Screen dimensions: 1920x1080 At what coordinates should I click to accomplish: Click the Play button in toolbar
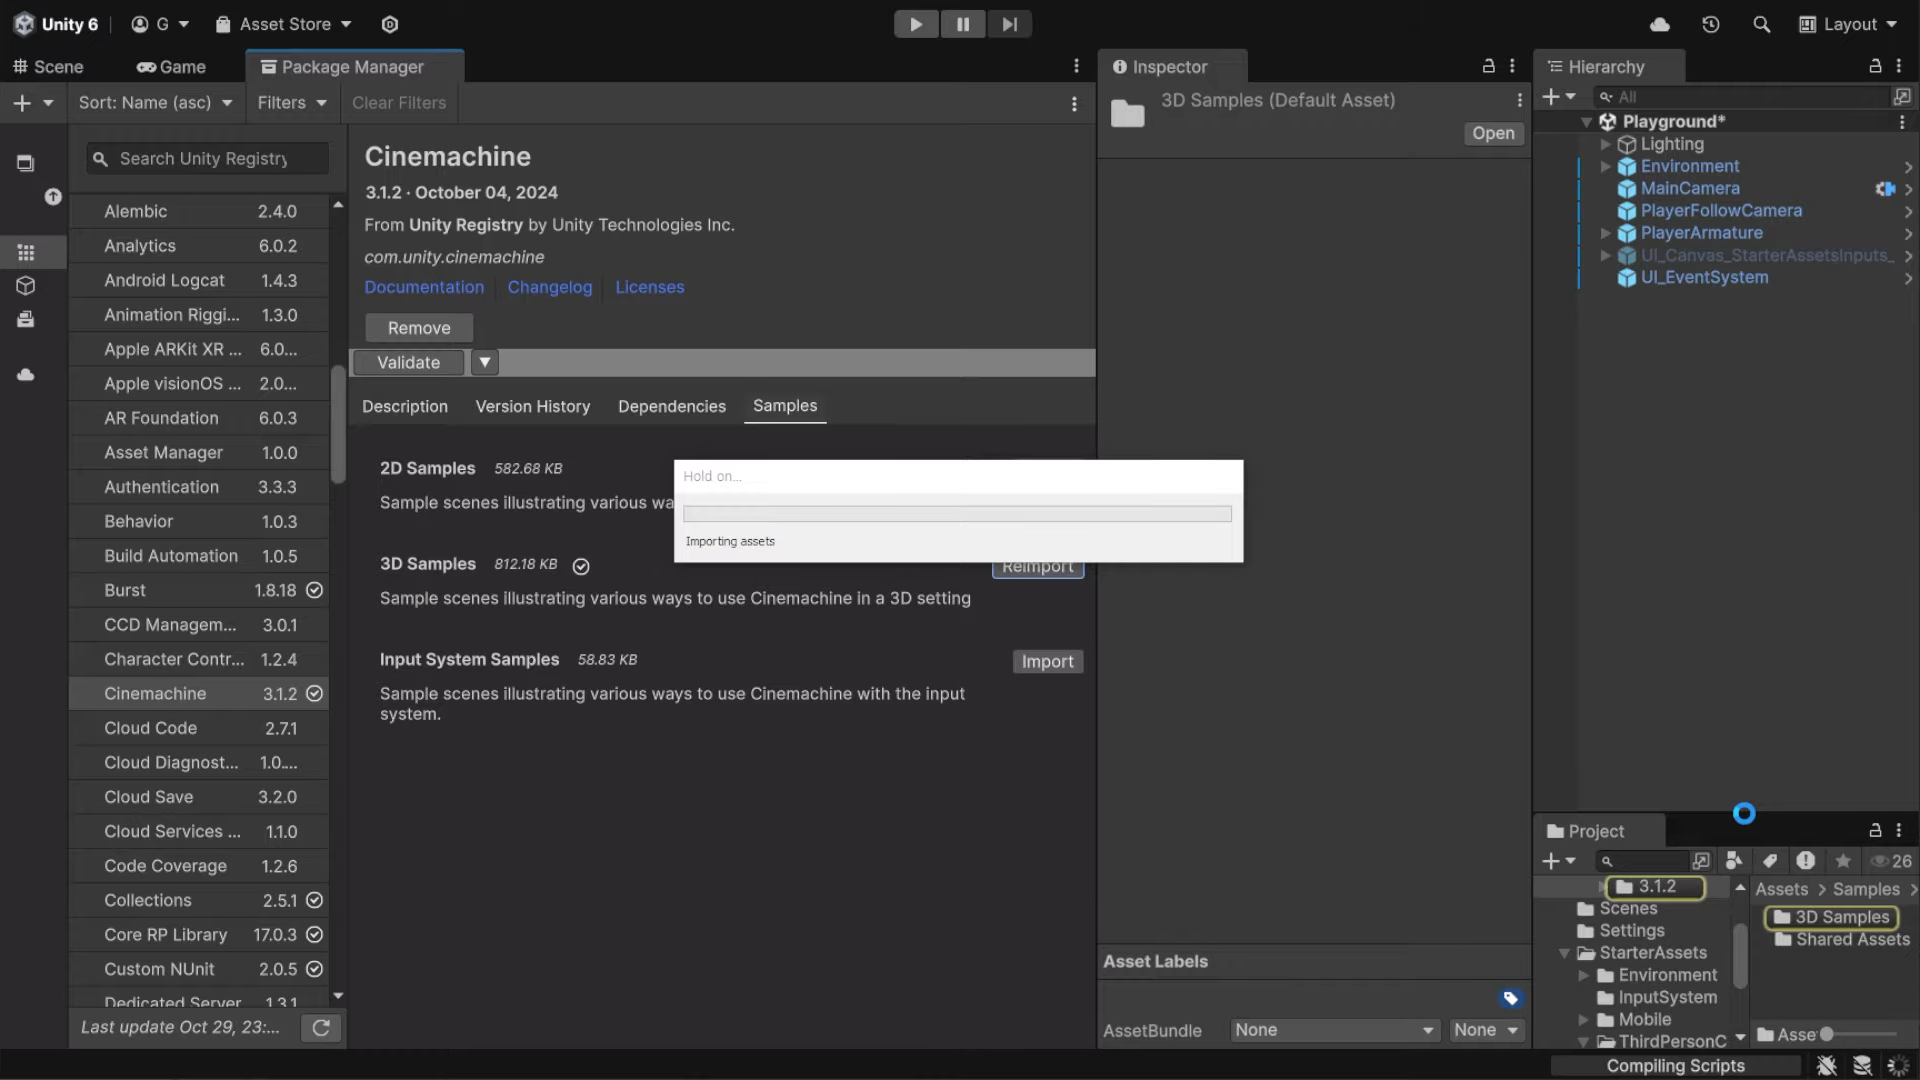pyautogui.click(x=915, y=24)
